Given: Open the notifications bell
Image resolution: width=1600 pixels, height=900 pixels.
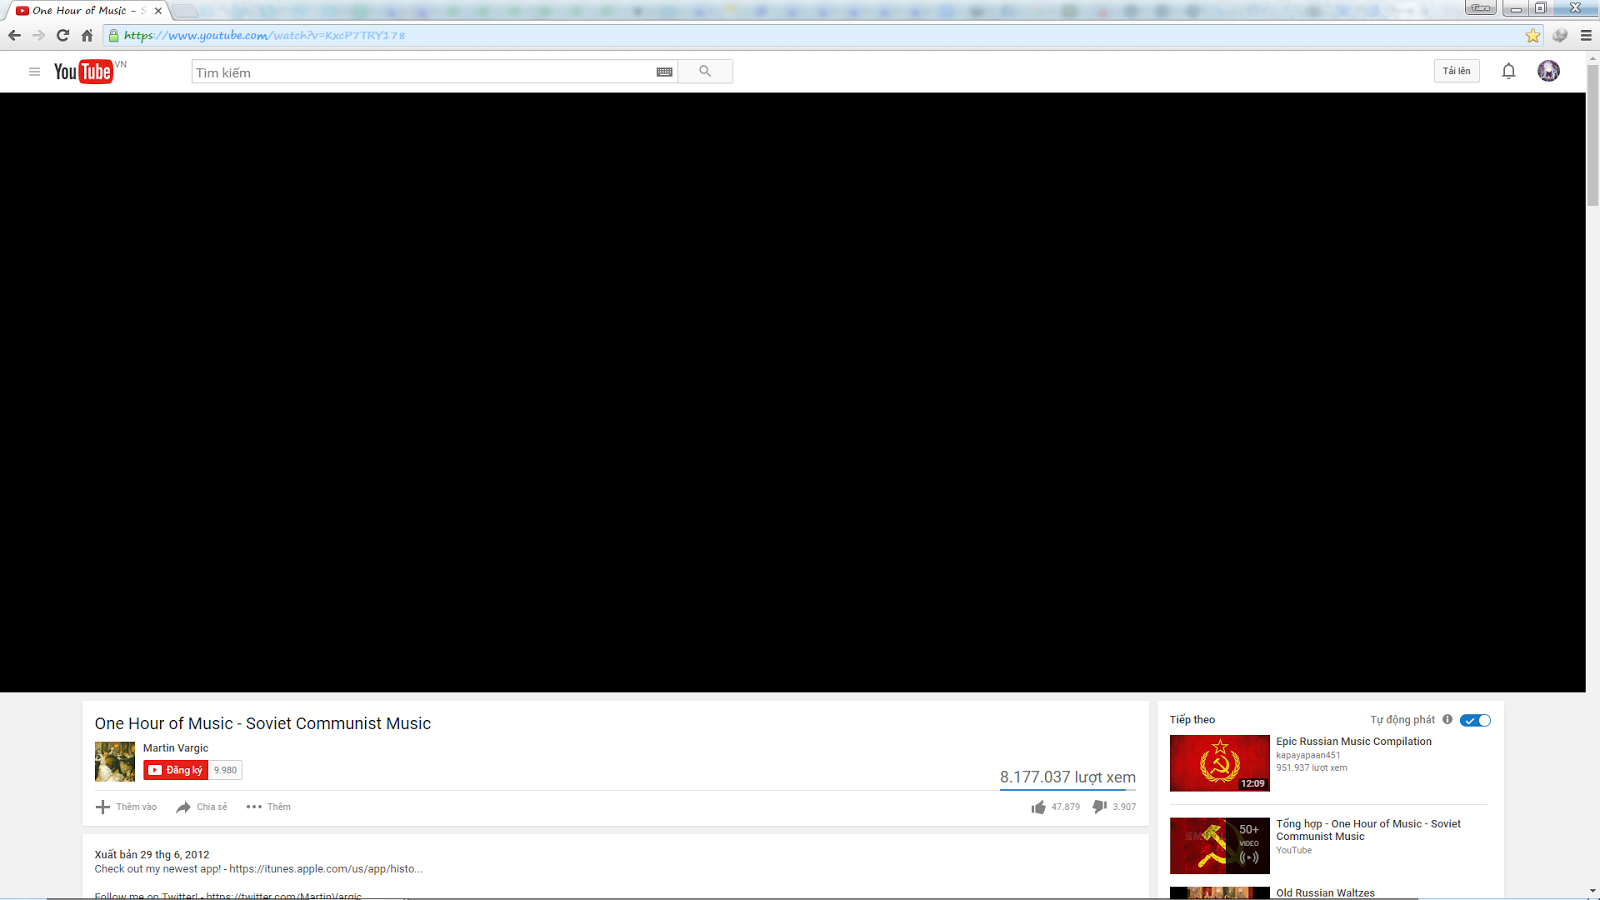Looking at the screenshot, I should [1508, 71].
